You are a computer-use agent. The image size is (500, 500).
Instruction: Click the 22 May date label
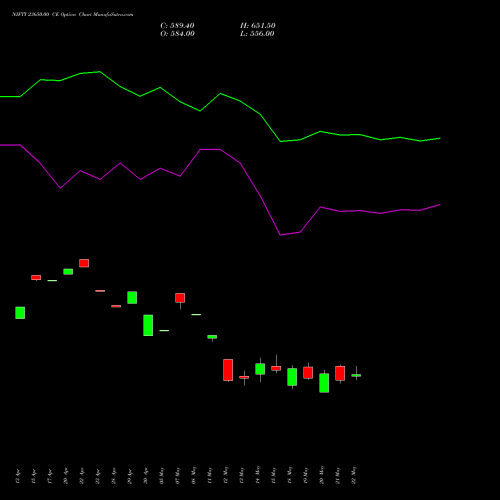point(354,475)
